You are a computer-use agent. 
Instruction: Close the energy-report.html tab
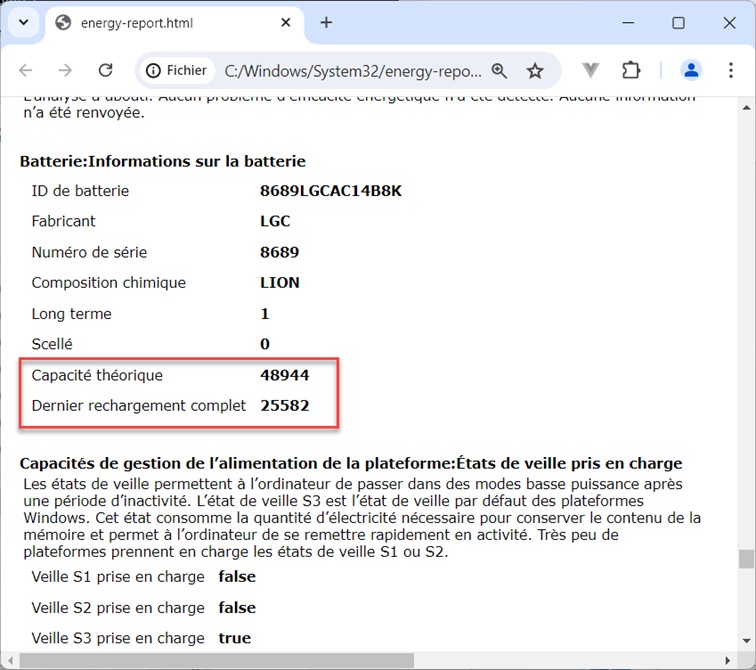click(x=285, y=23)
